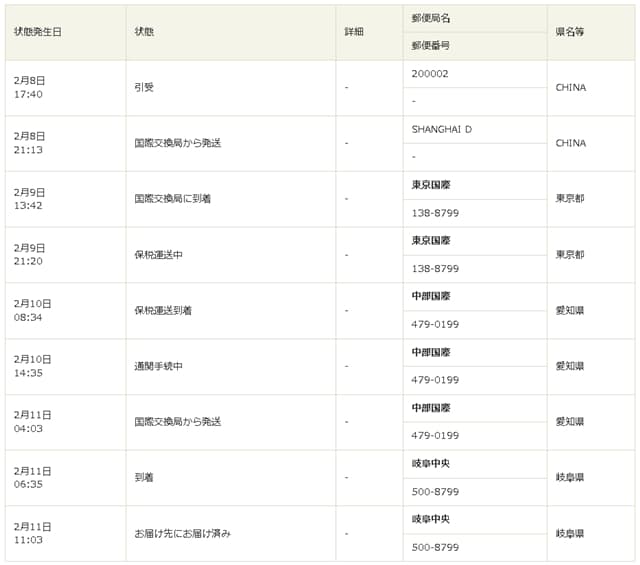Open 岐阜中央 link in the 06:35 row
Image resolution: width=640 pixels, height=565 pixels.
pos(431,464)
